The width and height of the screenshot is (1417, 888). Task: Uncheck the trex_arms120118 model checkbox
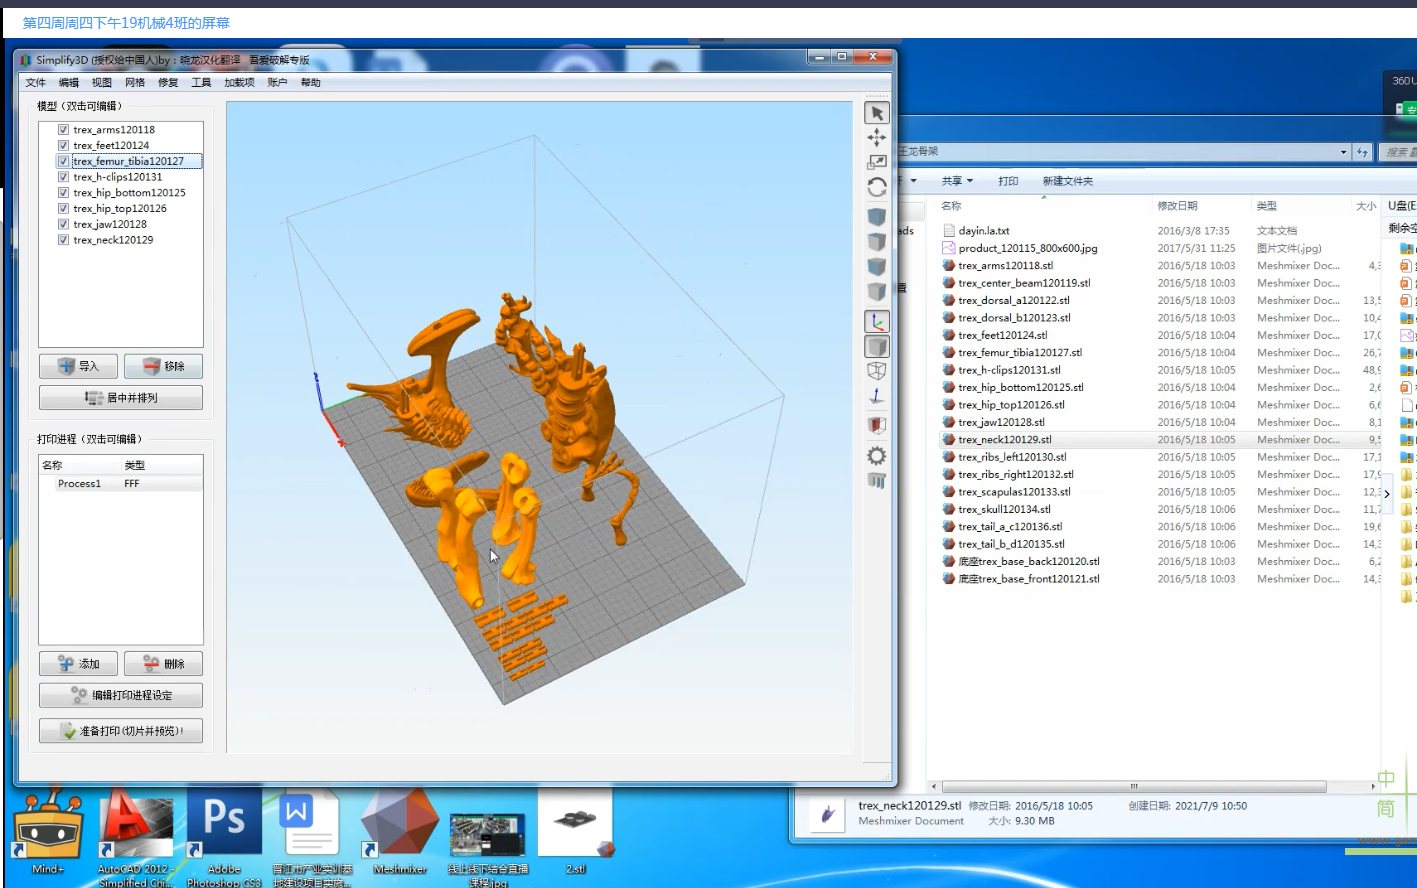click(63, 130)
